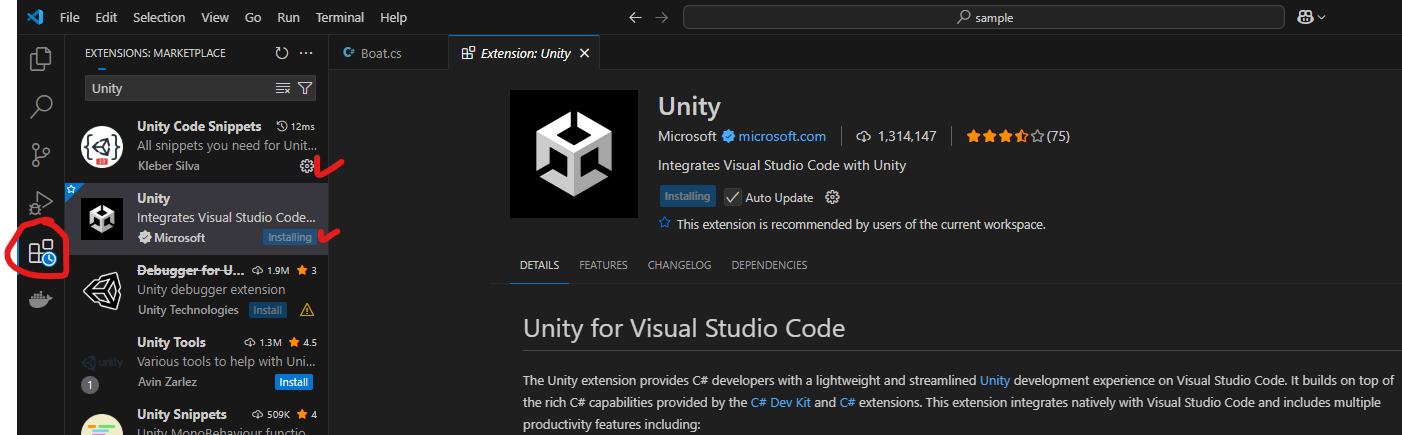This screenshot has height=435, width=1402.
Task: Clear extensions search results
Action: pos(283,88)
